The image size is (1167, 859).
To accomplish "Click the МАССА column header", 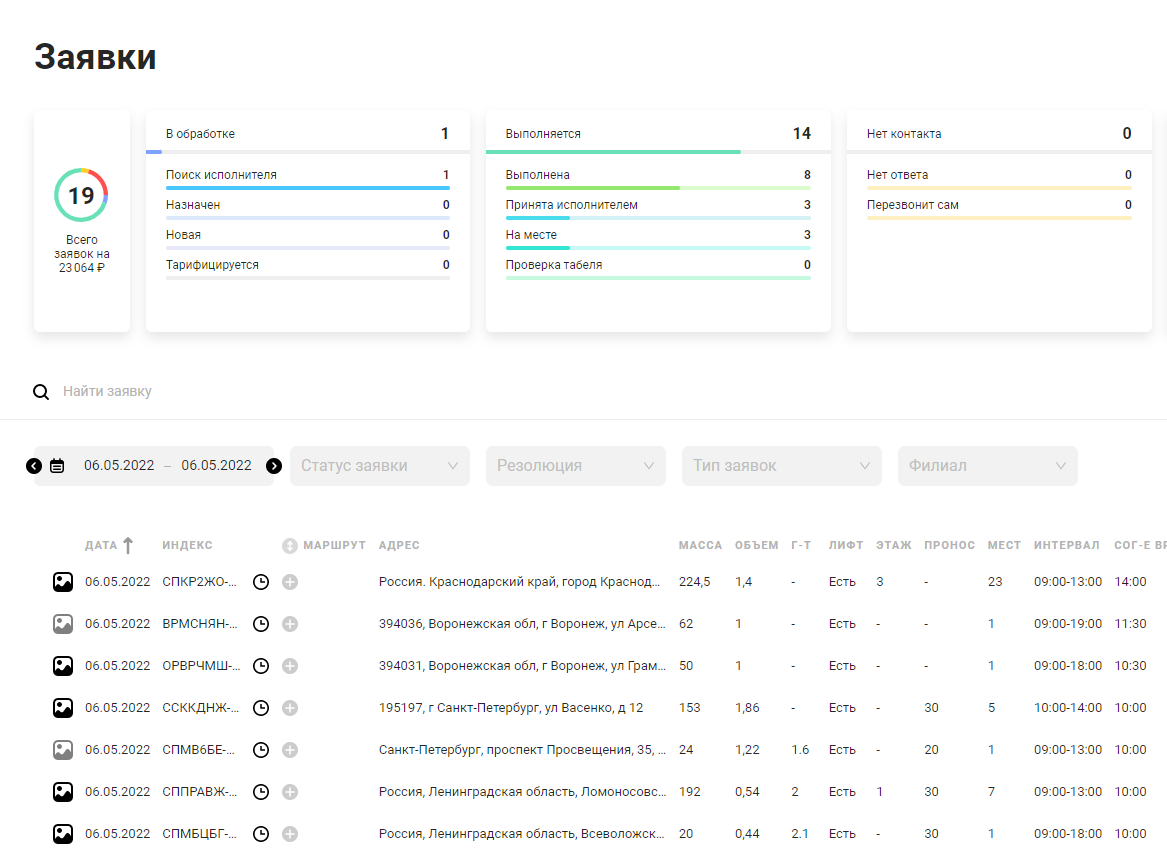I will pyautogui.click(x=700, y=546).
